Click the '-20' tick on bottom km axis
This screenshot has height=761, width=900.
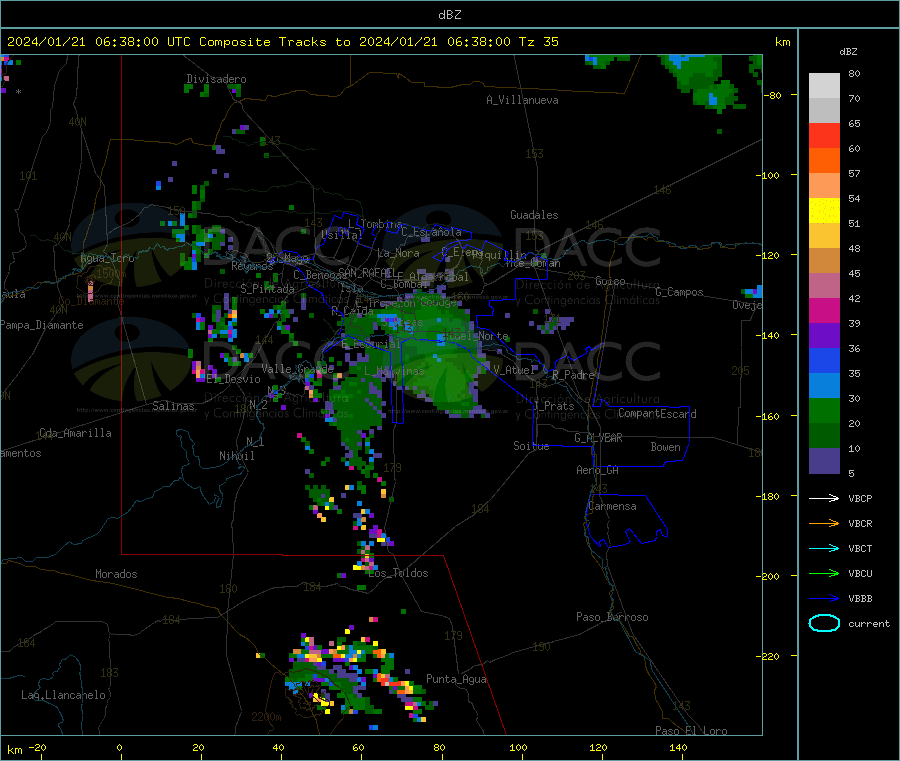(37, 747)
